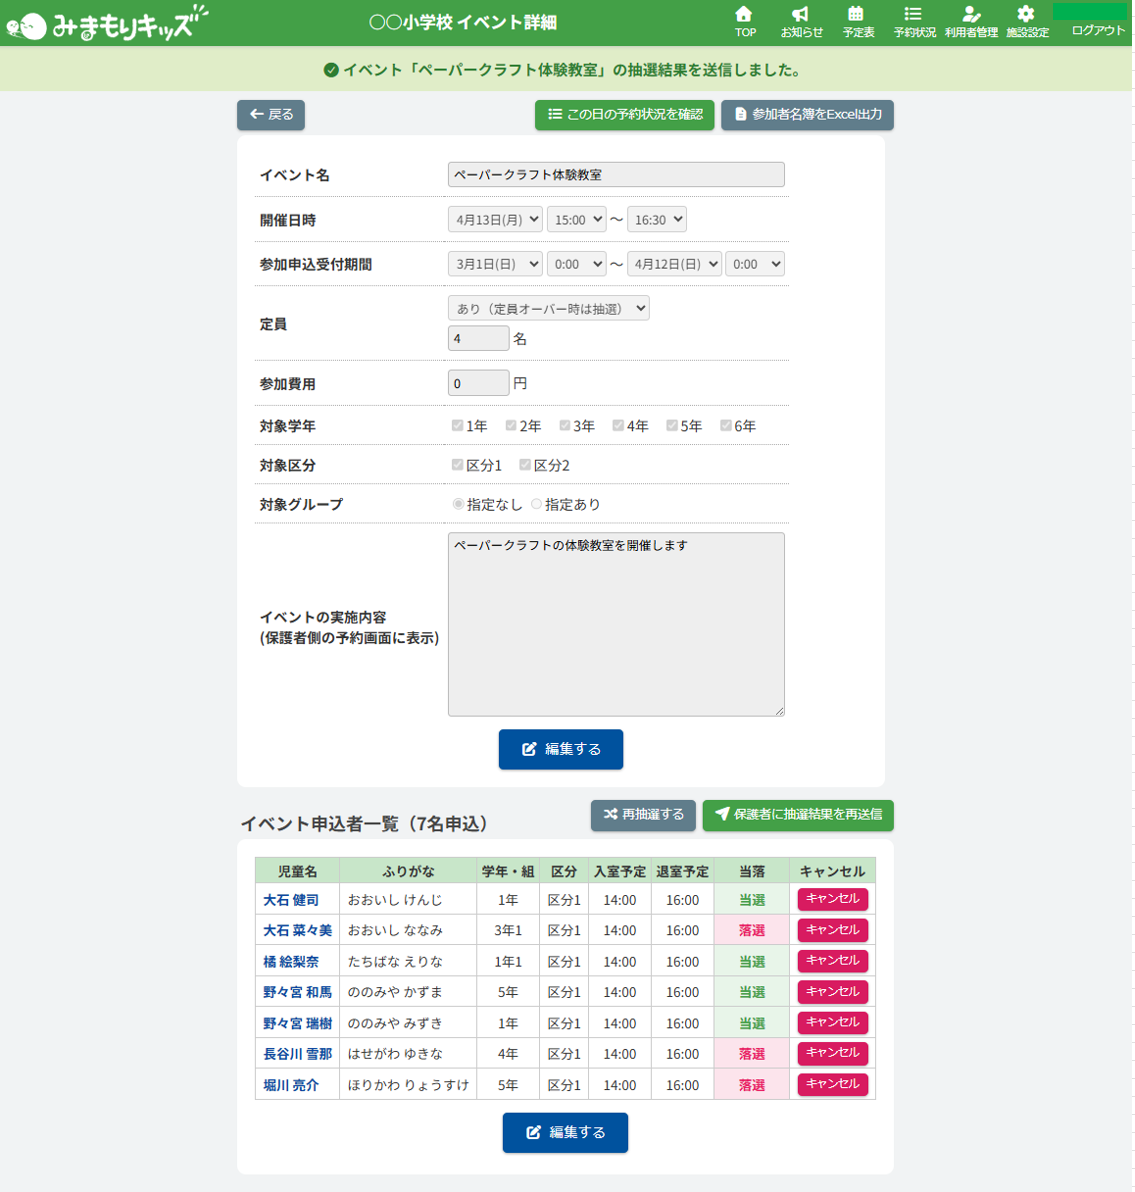Expand the 16:30 end time dropdown

coord(657,220)
